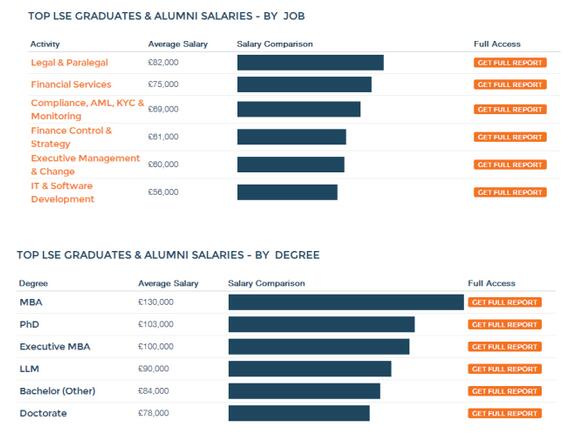Image resolution: width=584 pixels, height=441 pixels.
Task: Get full report for Compliance row
Action: (510, 109)
